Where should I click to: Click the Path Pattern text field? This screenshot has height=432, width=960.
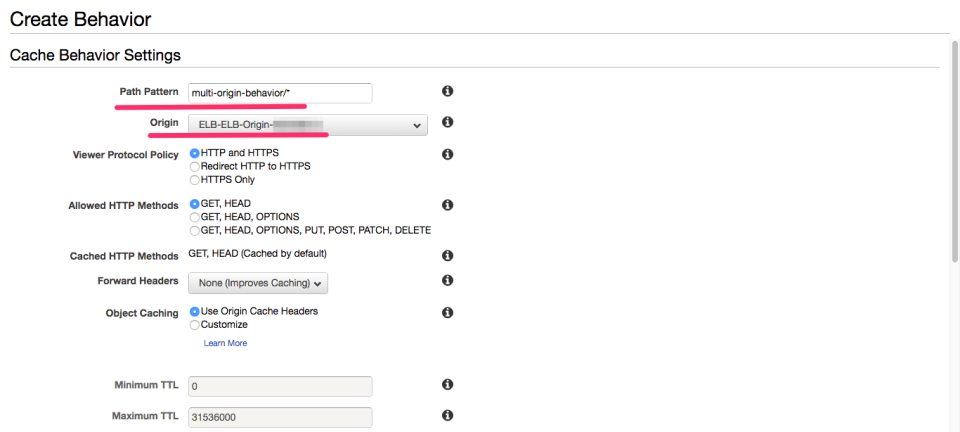point(280,93)
